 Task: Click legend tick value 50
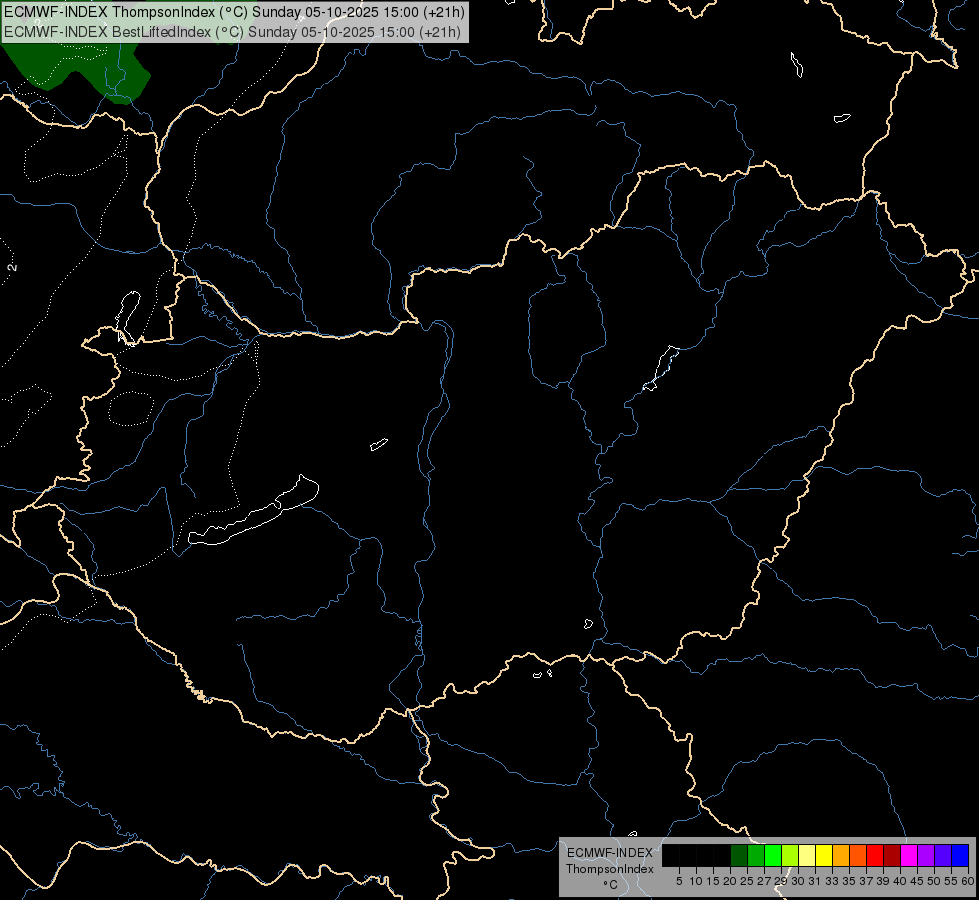point(934,881)
